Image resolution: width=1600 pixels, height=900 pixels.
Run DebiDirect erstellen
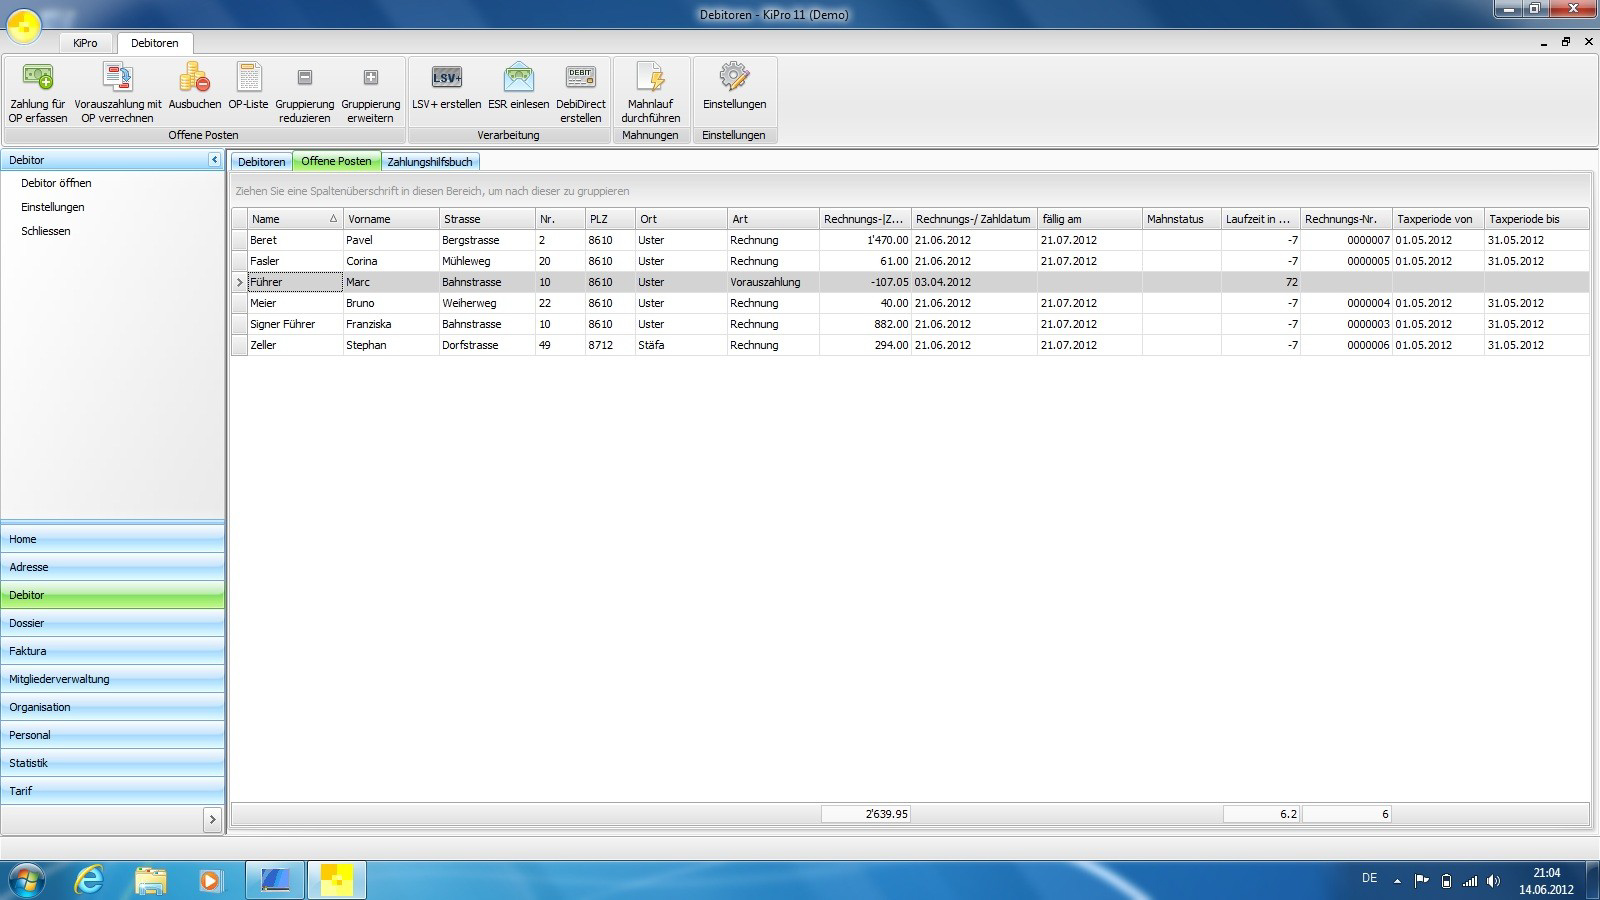click(580, 78)
